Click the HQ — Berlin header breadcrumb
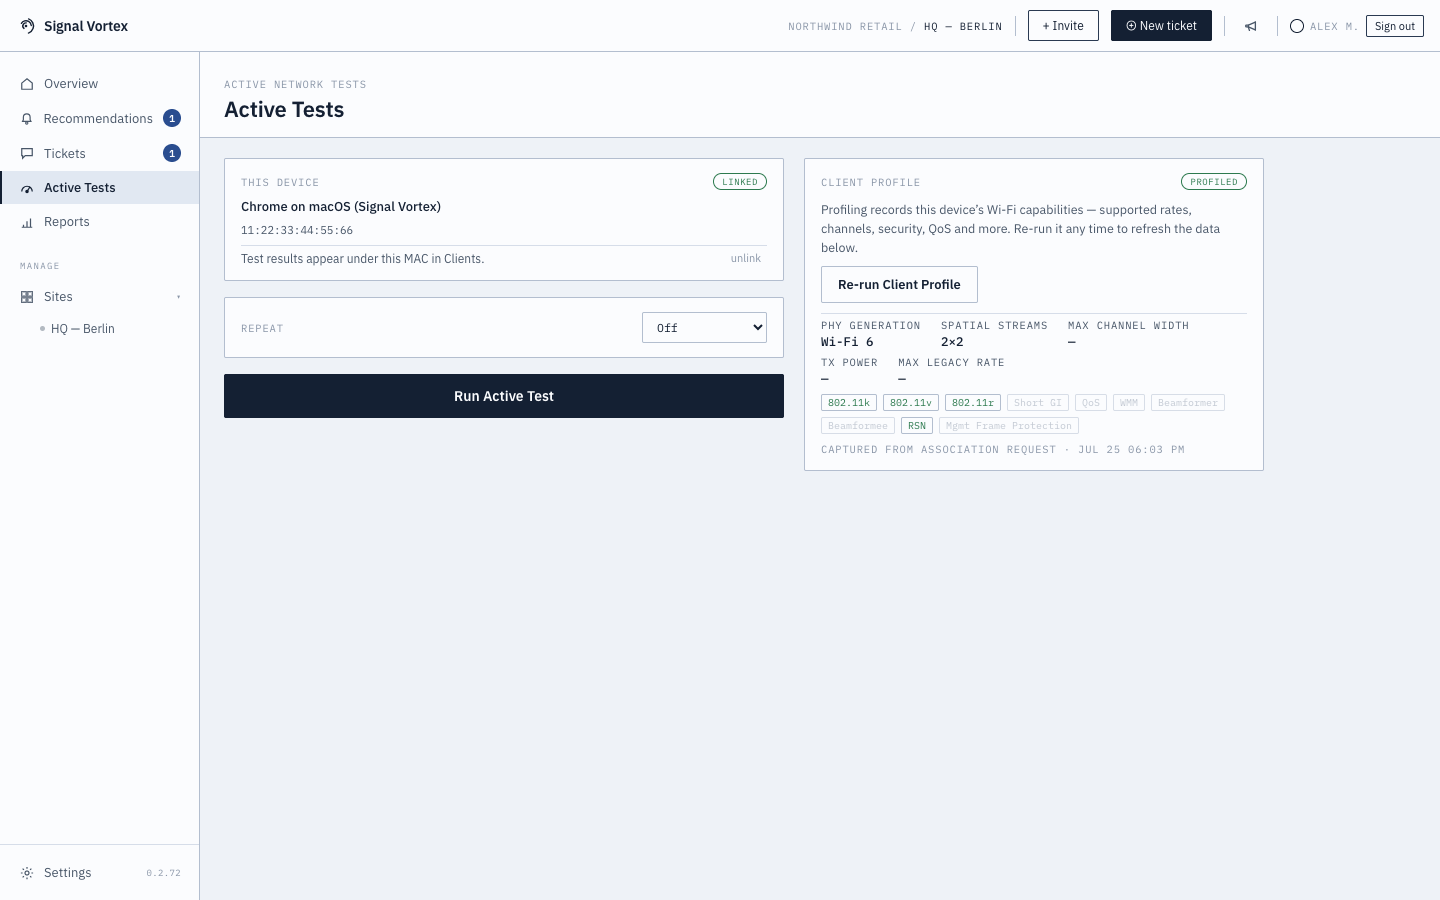Image resolution: width=1440 pixels, height=900 pixels. (x=963, y=27)
